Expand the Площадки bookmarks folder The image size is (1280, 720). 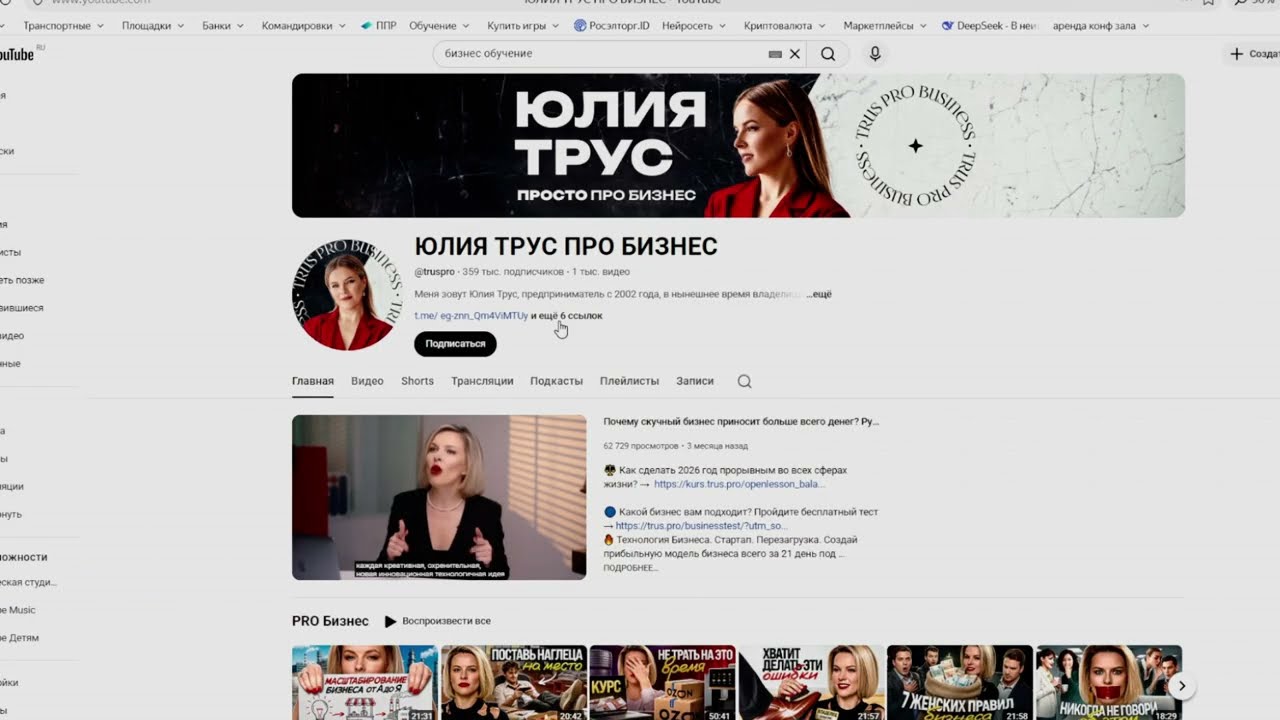153,26
